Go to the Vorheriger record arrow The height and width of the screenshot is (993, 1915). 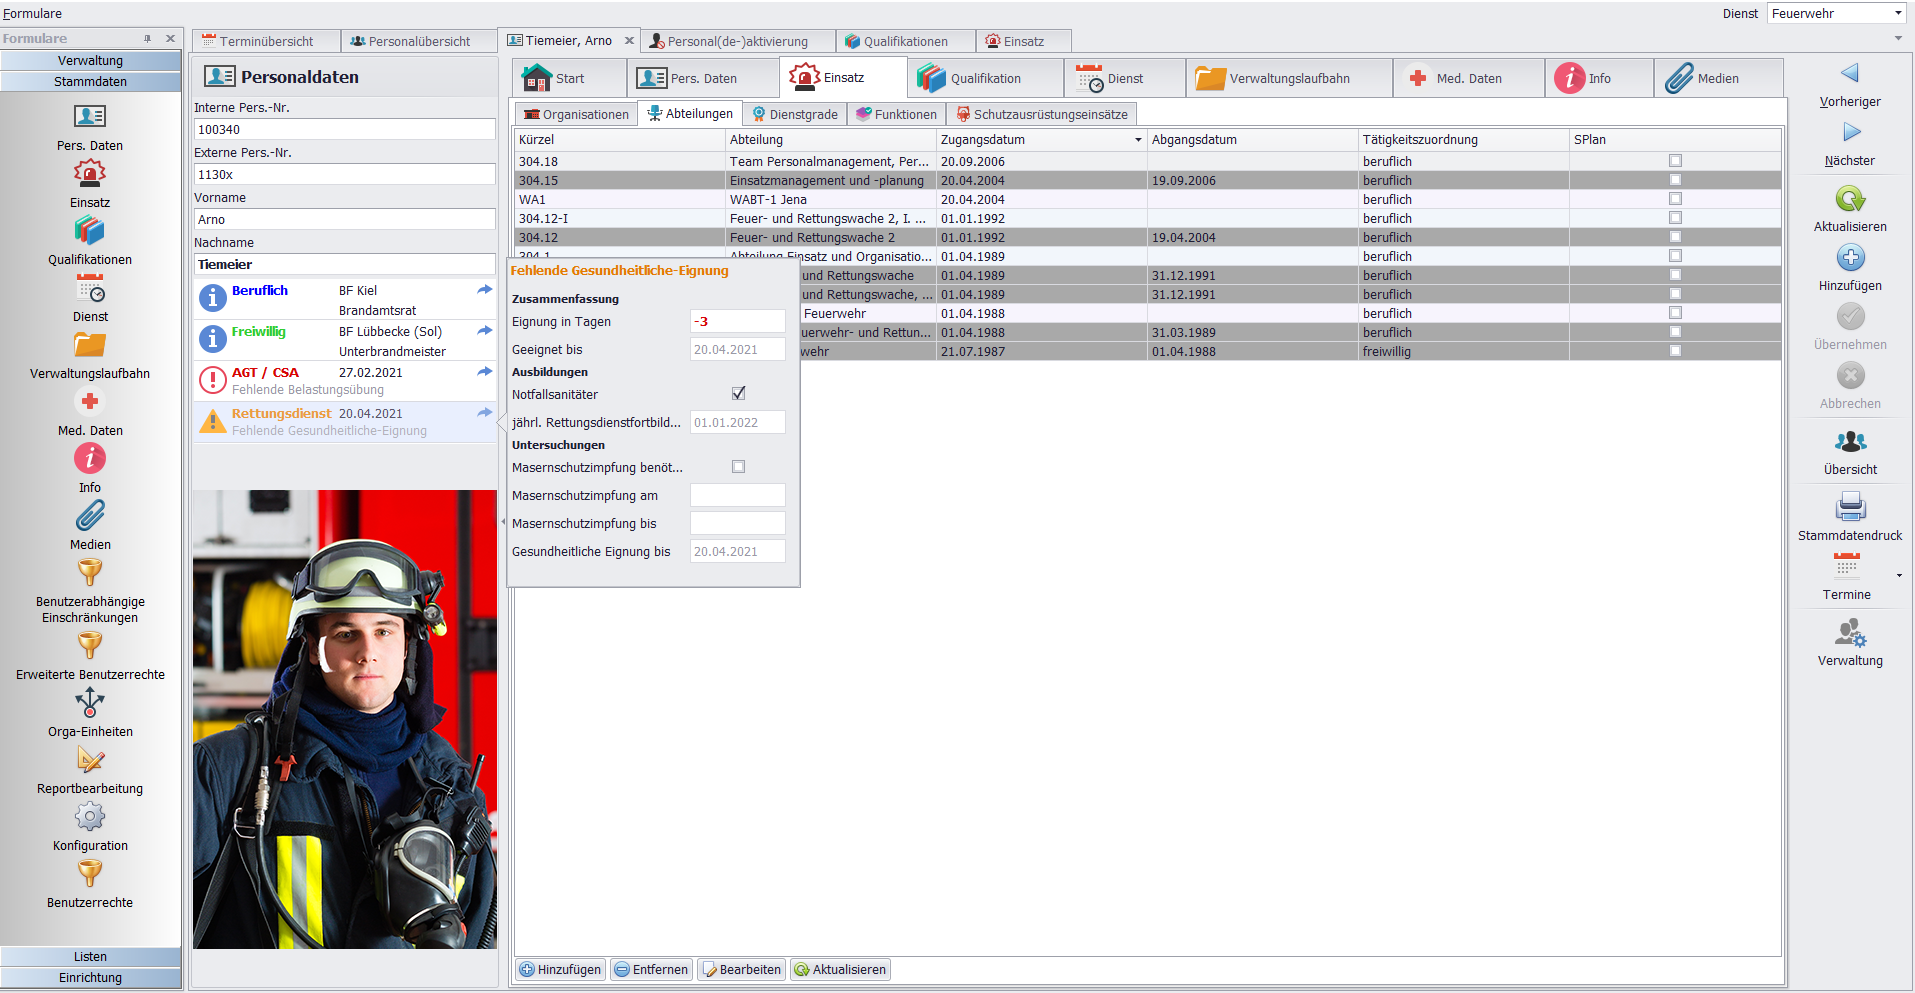1849,74
